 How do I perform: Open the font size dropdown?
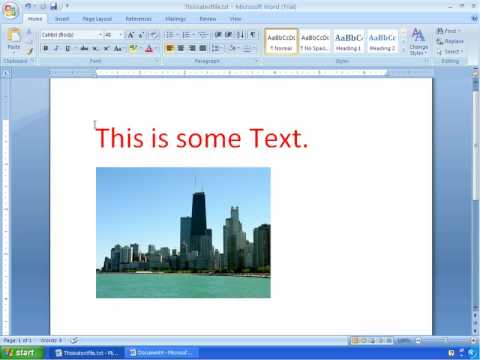[x=121, y=35]
